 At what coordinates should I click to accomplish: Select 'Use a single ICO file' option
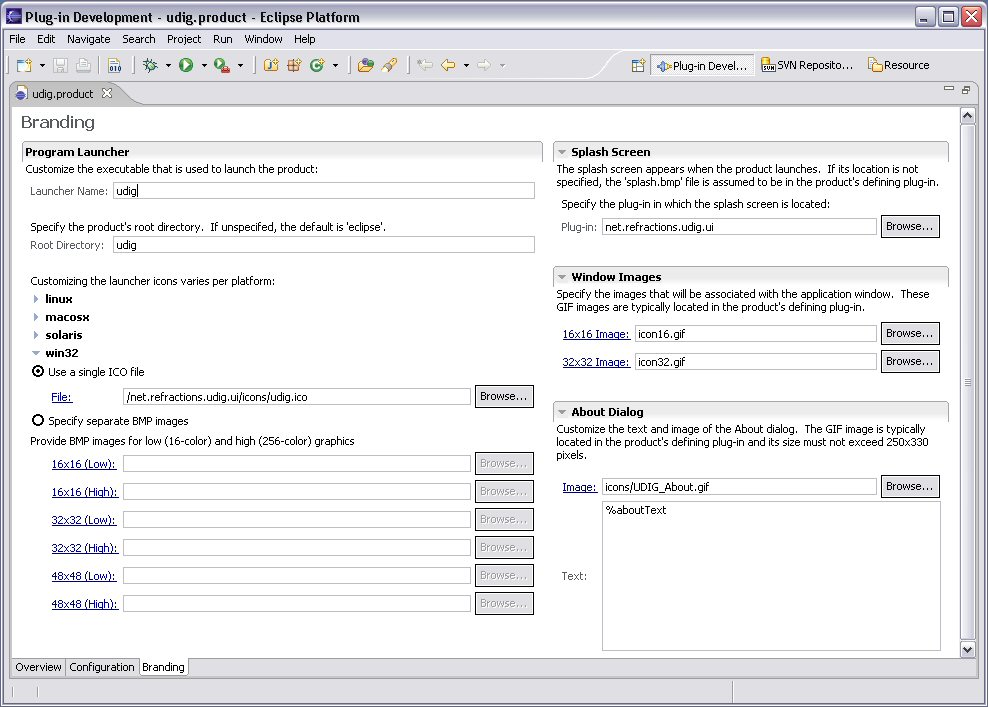(39, 372)
